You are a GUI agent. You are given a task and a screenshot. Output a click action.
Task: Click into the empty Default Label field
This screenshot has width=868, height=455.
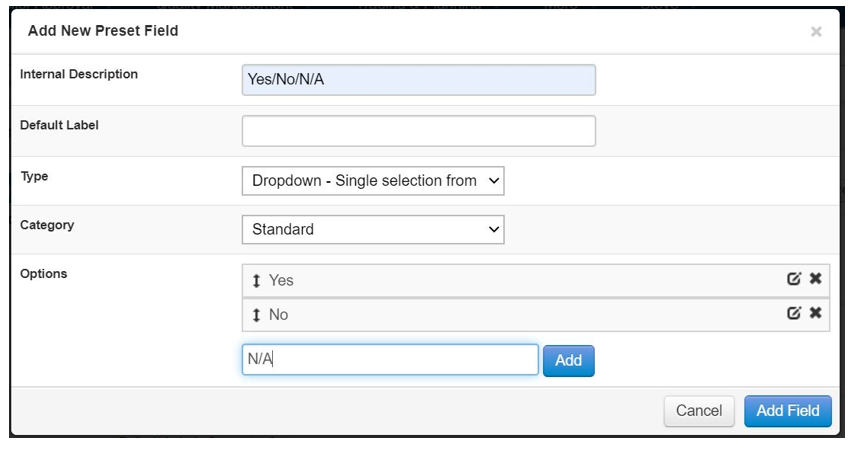(x=418, y=131)
